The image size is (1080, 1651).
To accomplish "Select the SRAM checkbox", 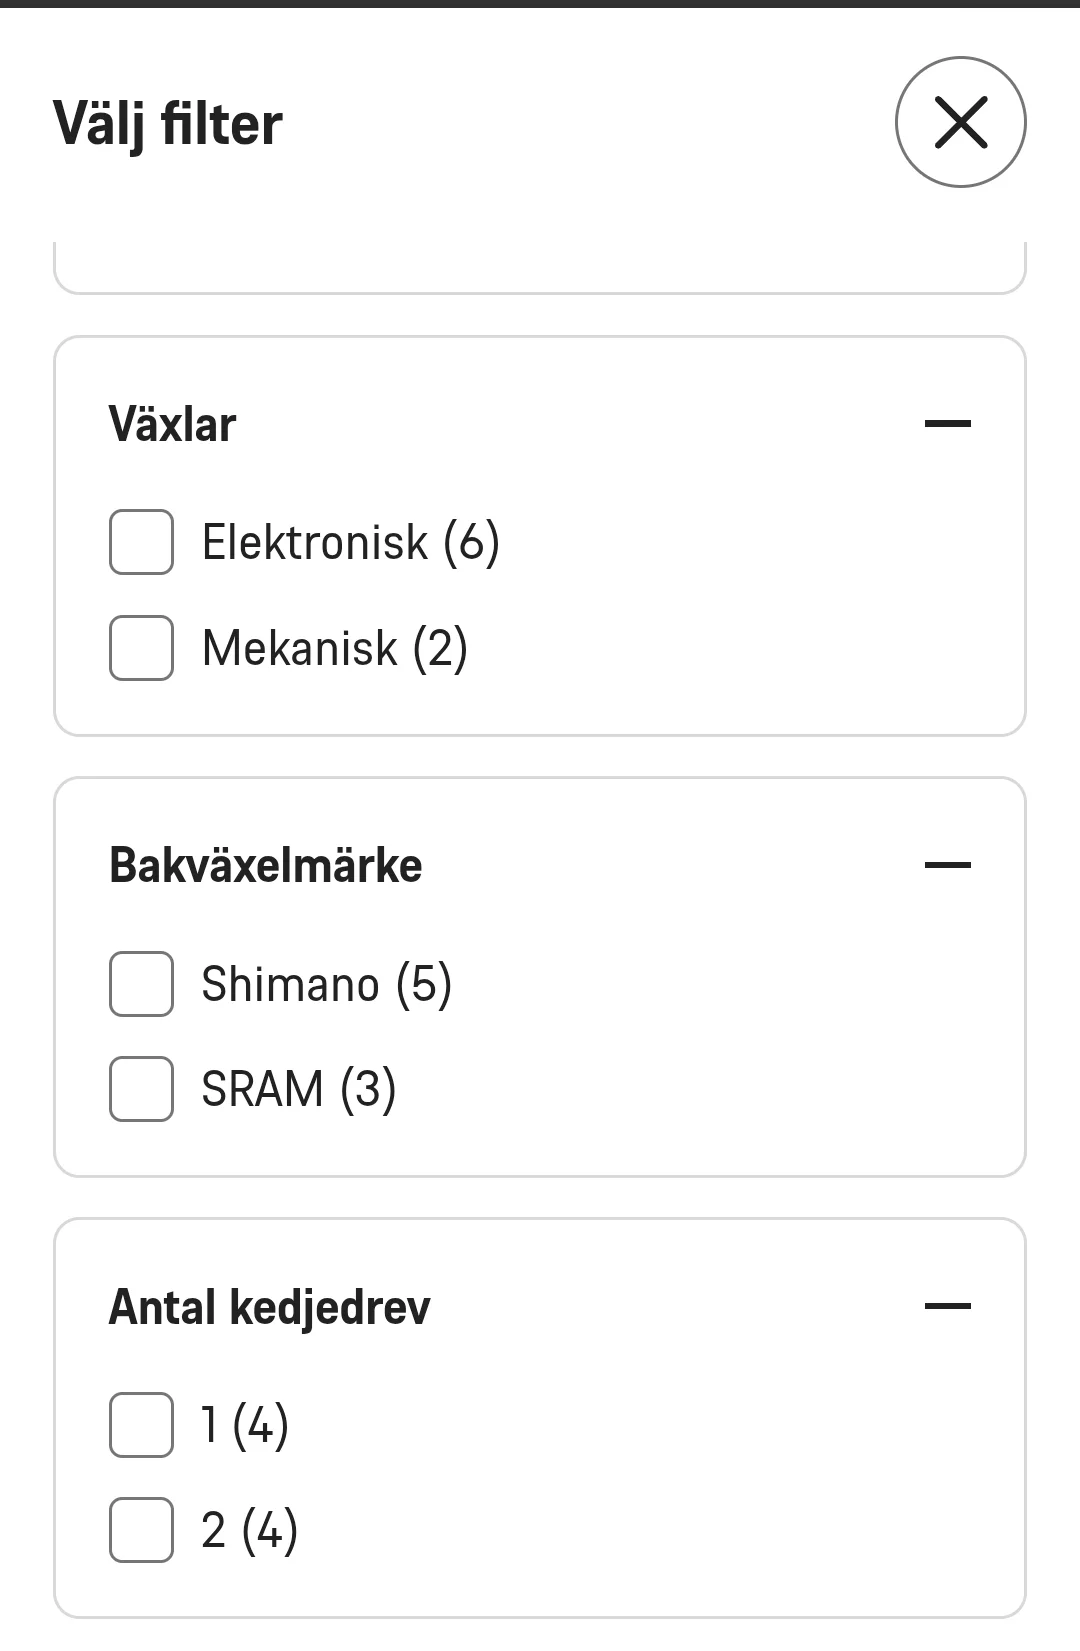I will click(141, 1089).
